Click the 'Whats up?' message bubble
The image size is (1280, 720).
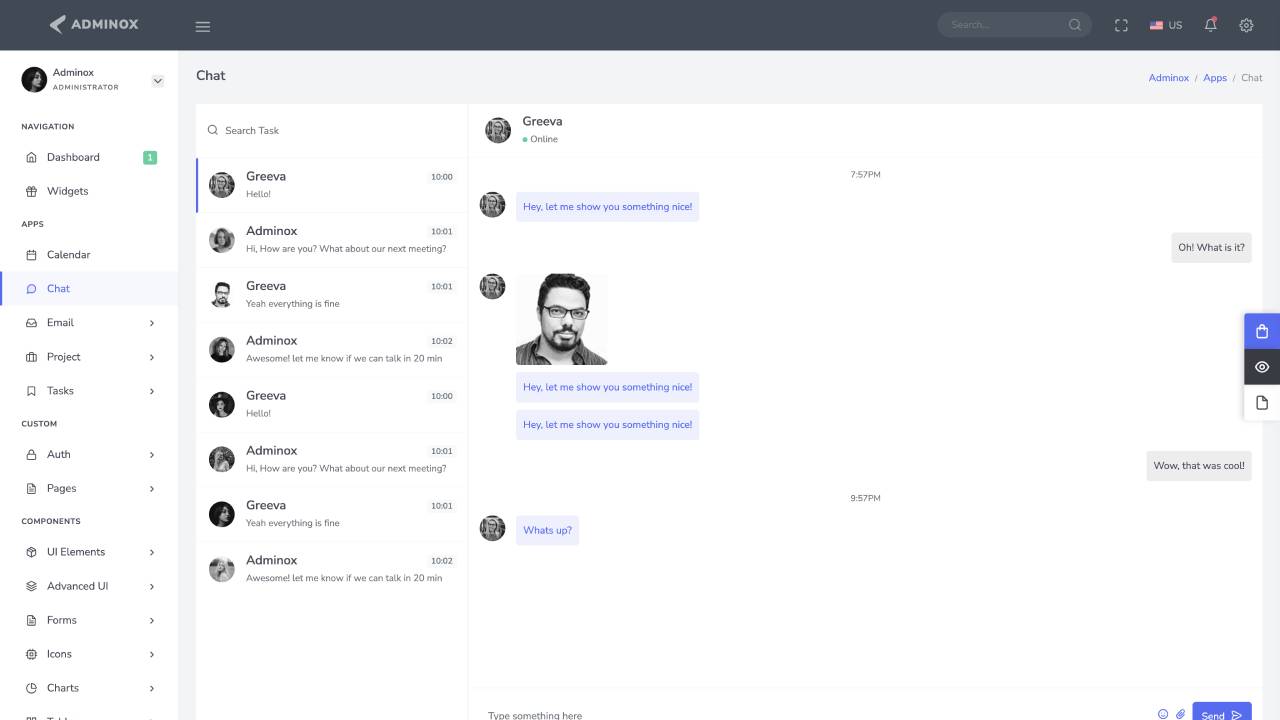pos(547,530)
